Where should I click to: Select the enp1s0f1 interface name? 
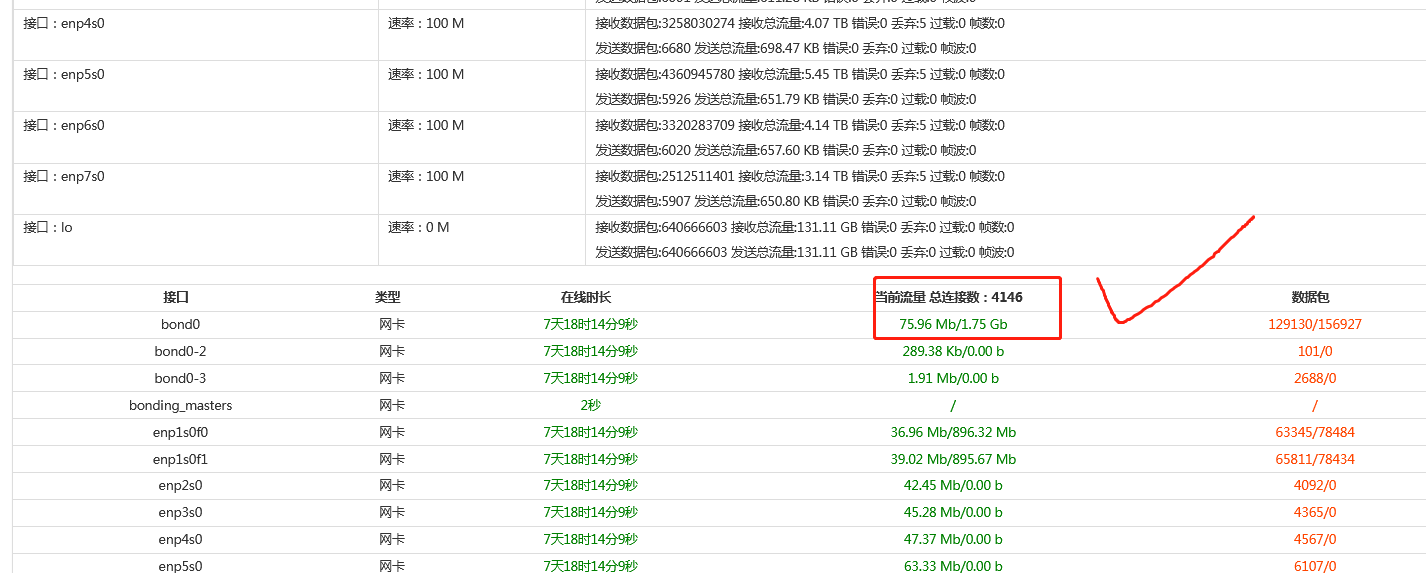[180, 460]
